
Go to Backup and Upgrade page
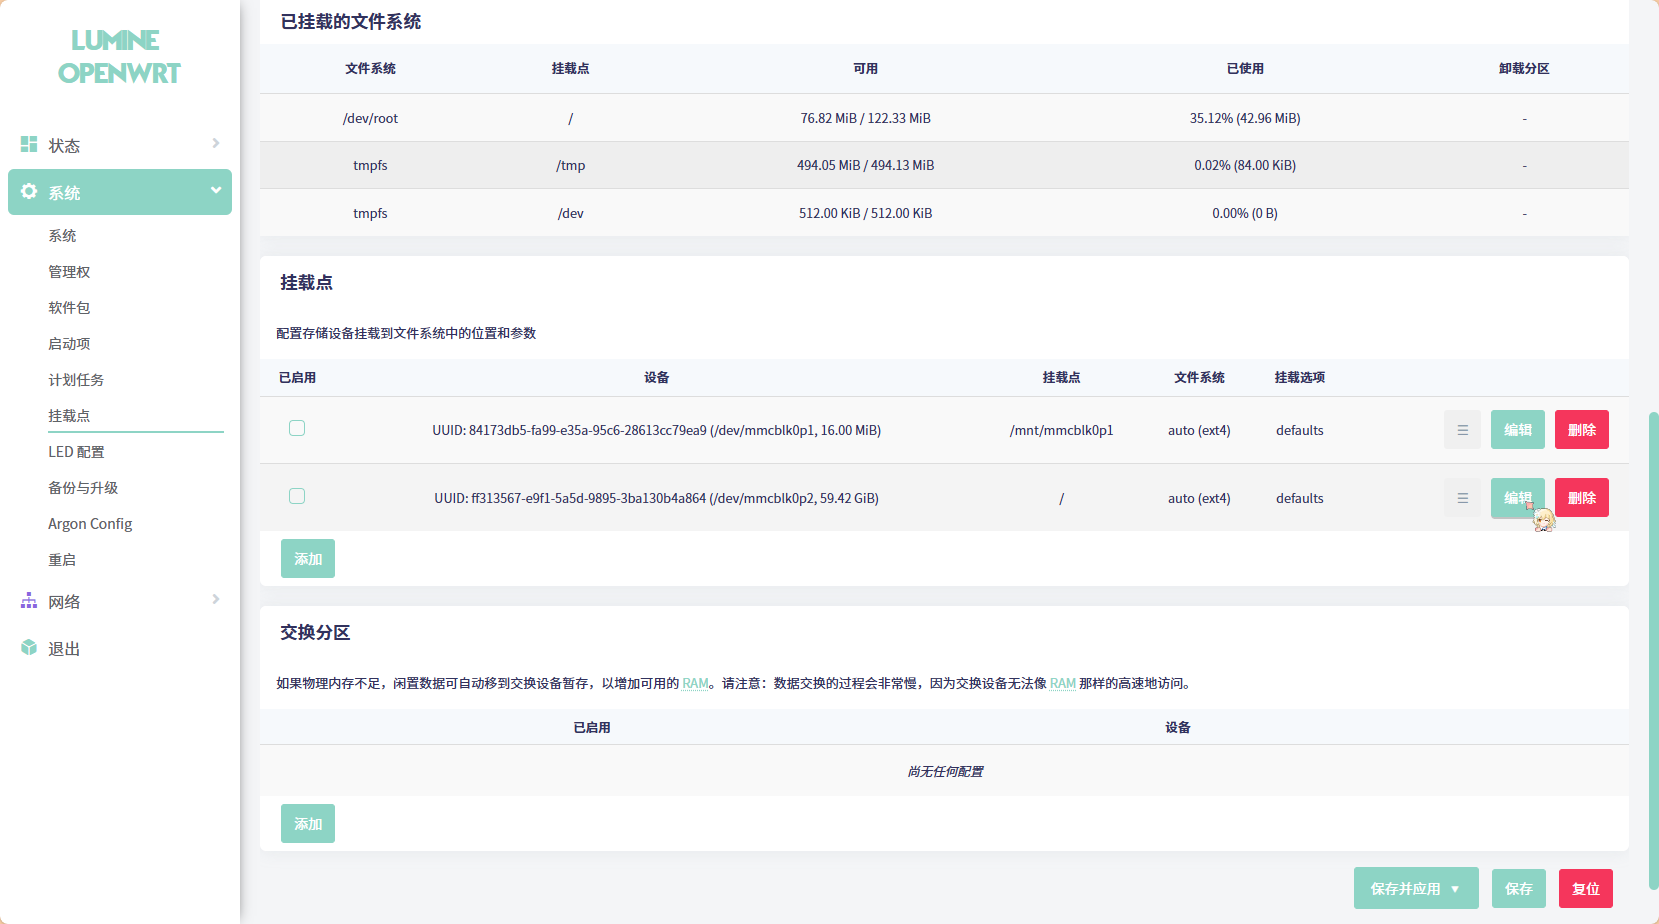tap(83, 488)
